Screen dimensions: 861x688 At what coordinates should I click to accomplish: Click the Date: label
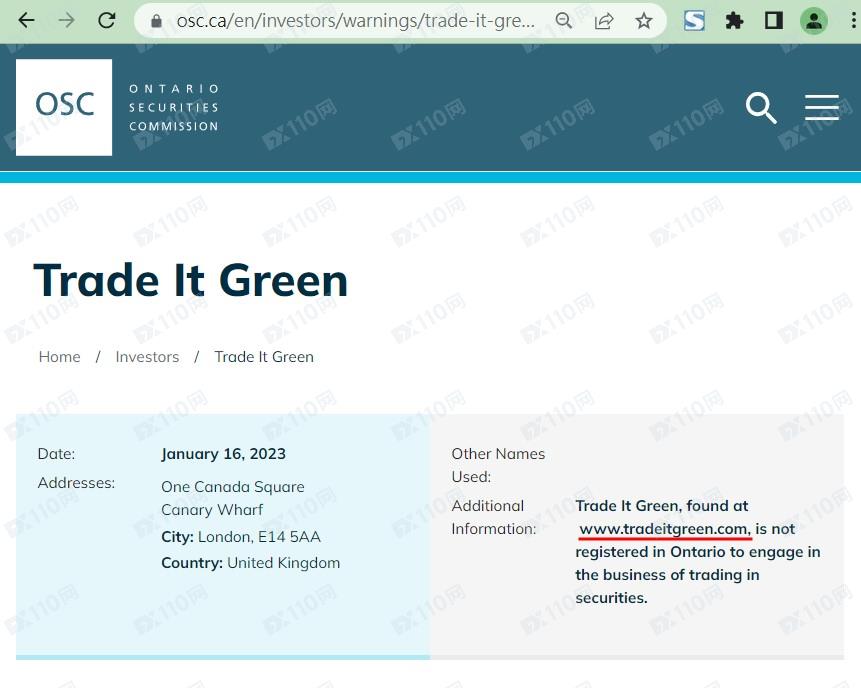click(x=56, y=454)
